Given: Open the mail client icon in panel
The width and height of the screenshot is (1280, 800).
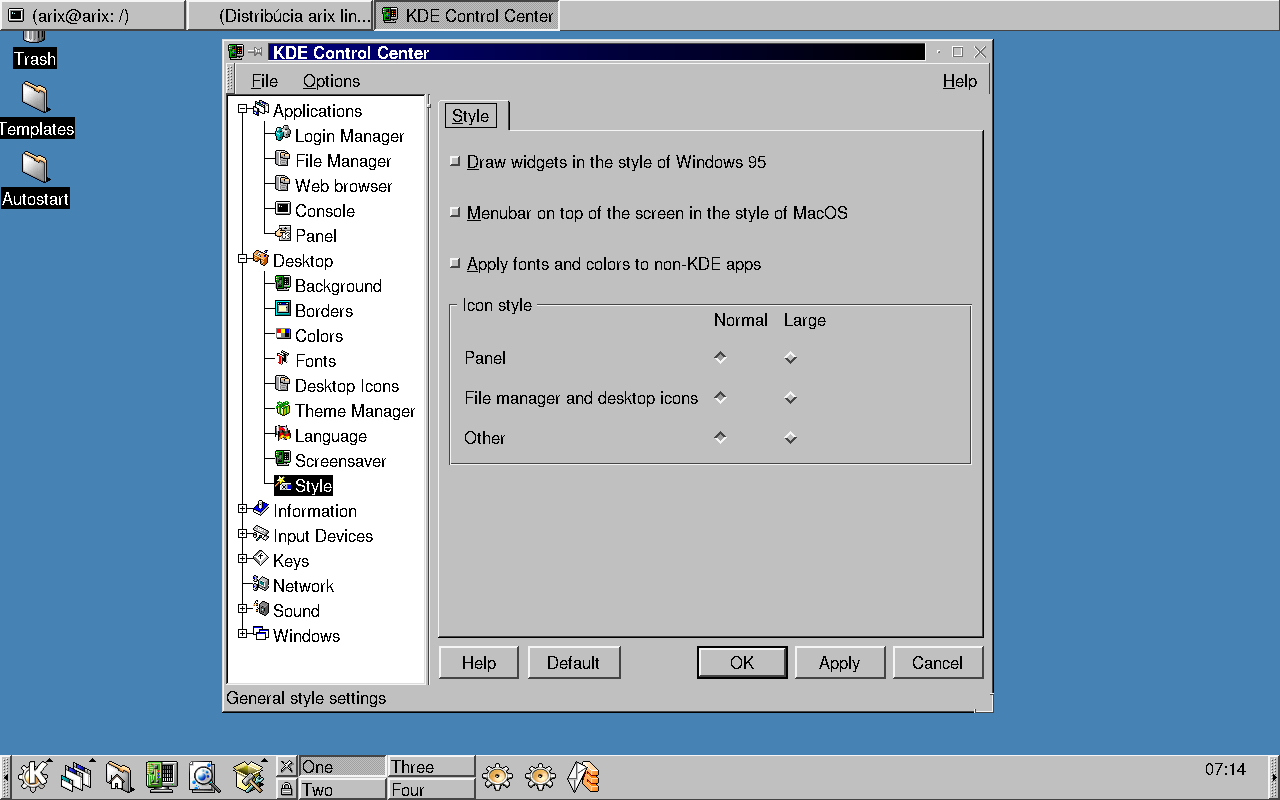Looking at the screenshot, I should coord(583,776).
